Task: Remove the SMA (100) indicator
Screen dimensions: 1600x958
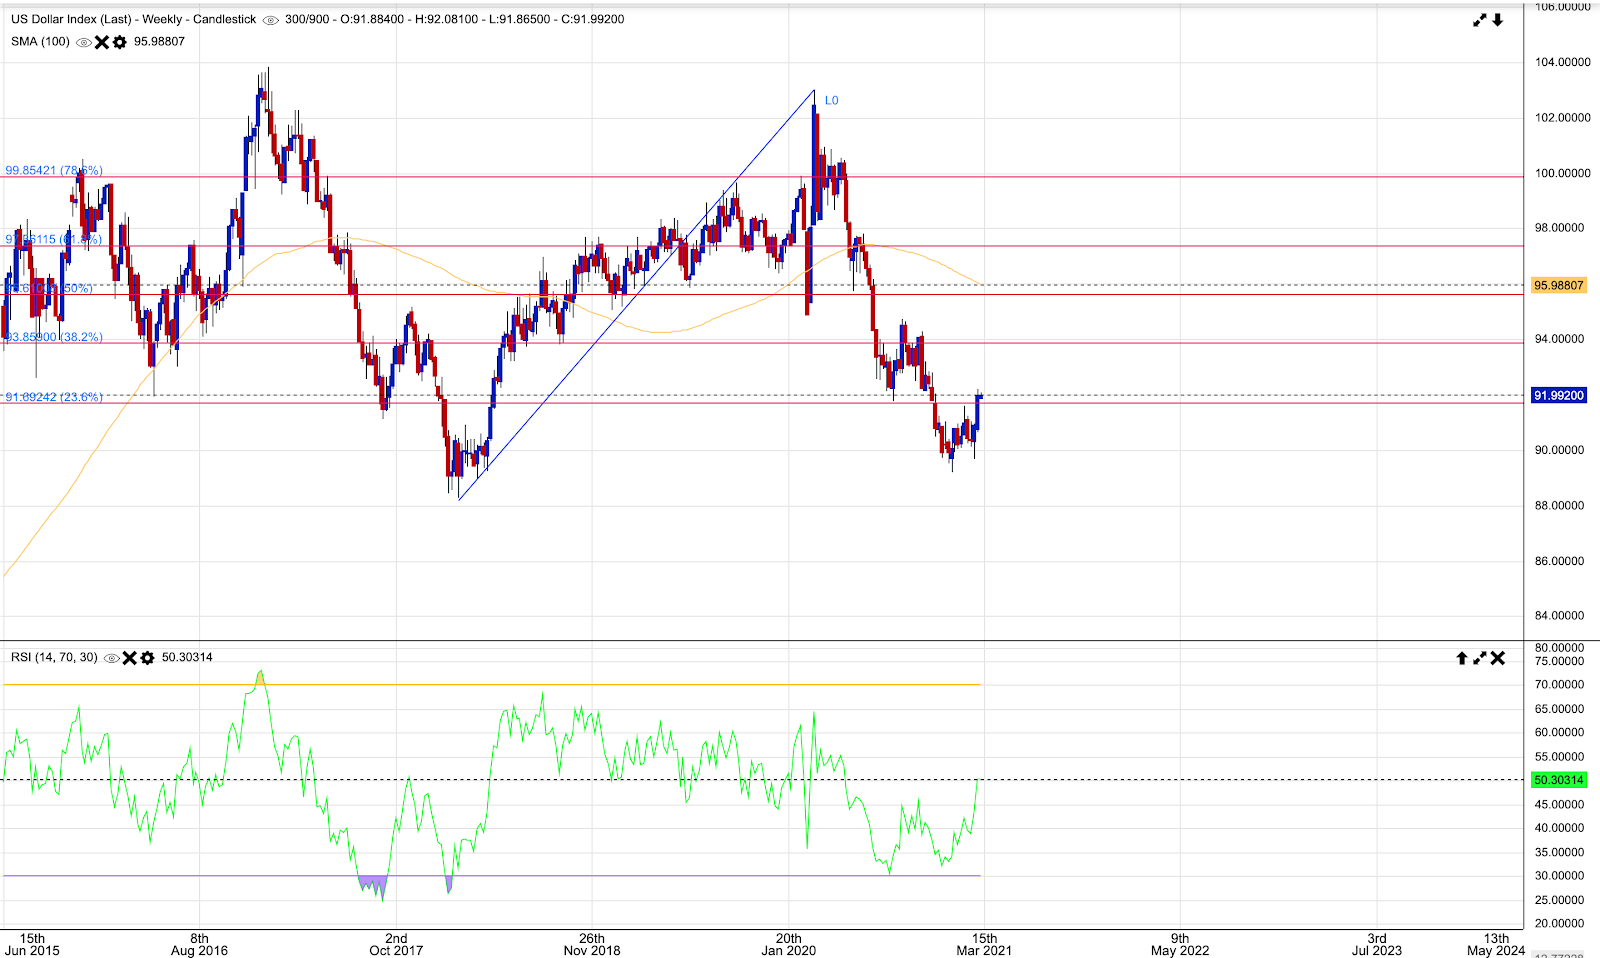Action: pos(102,42)
